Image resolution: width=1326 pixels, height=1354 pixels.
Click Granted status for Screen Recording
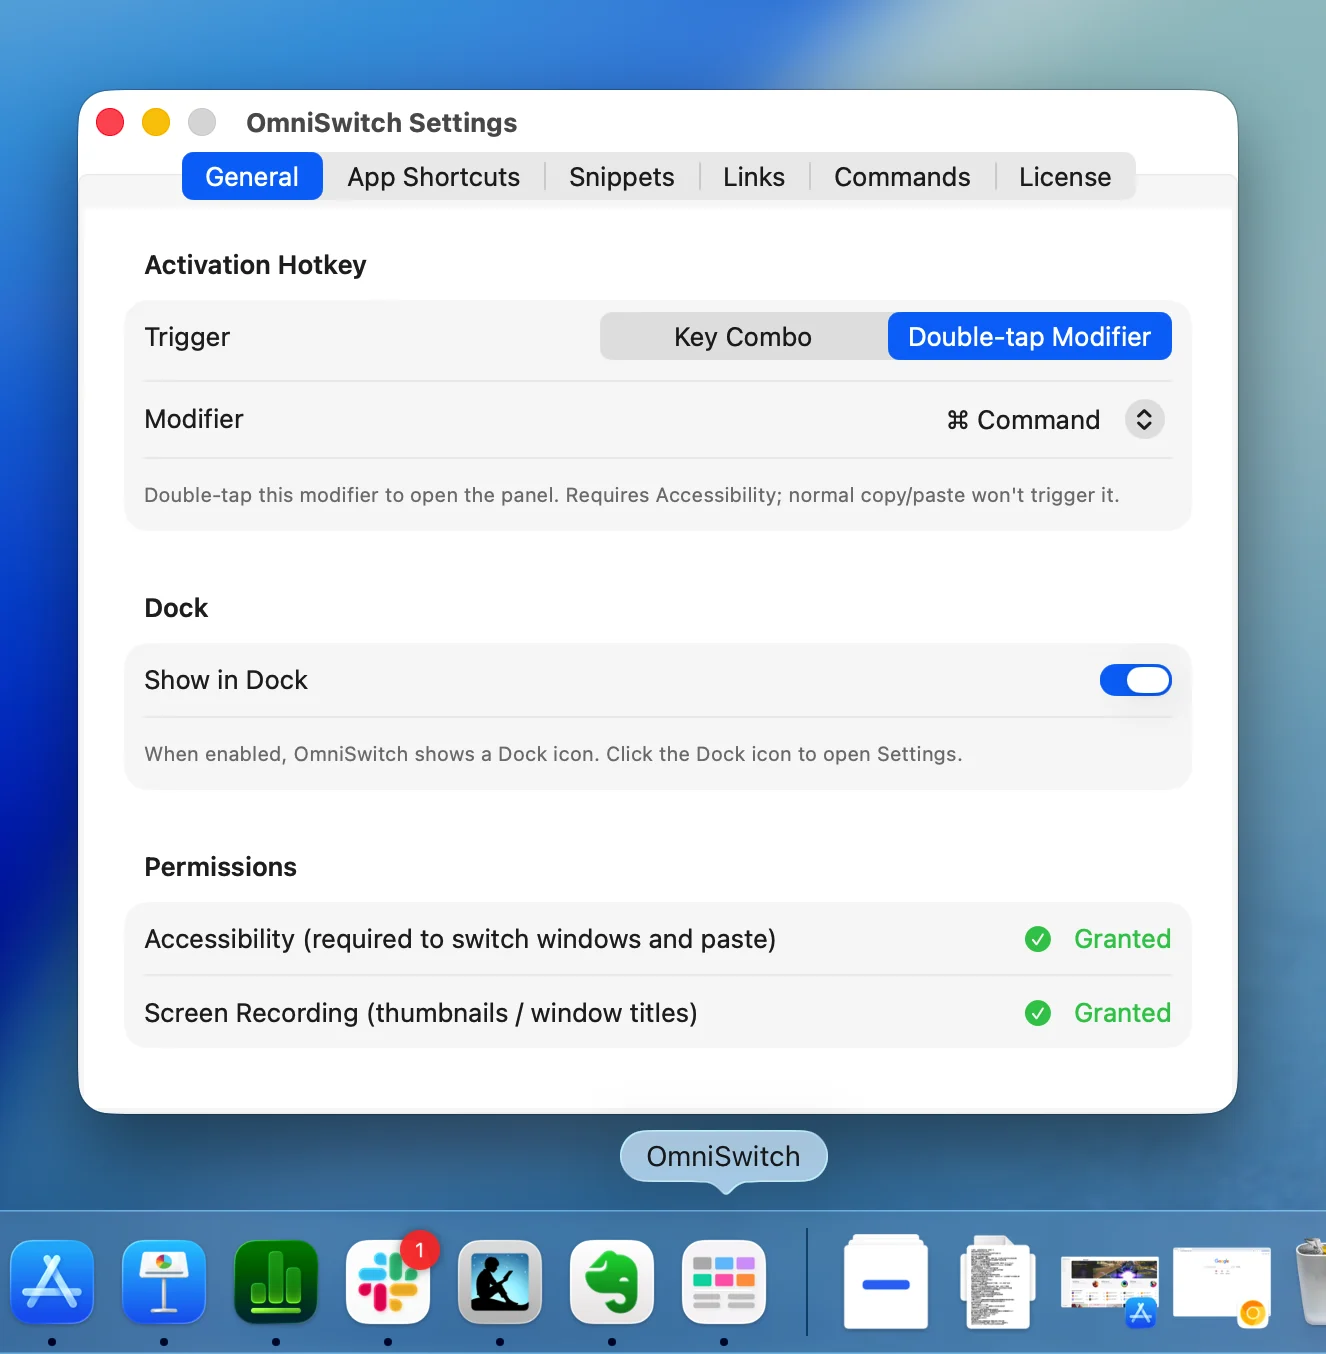point(1122,1013)
